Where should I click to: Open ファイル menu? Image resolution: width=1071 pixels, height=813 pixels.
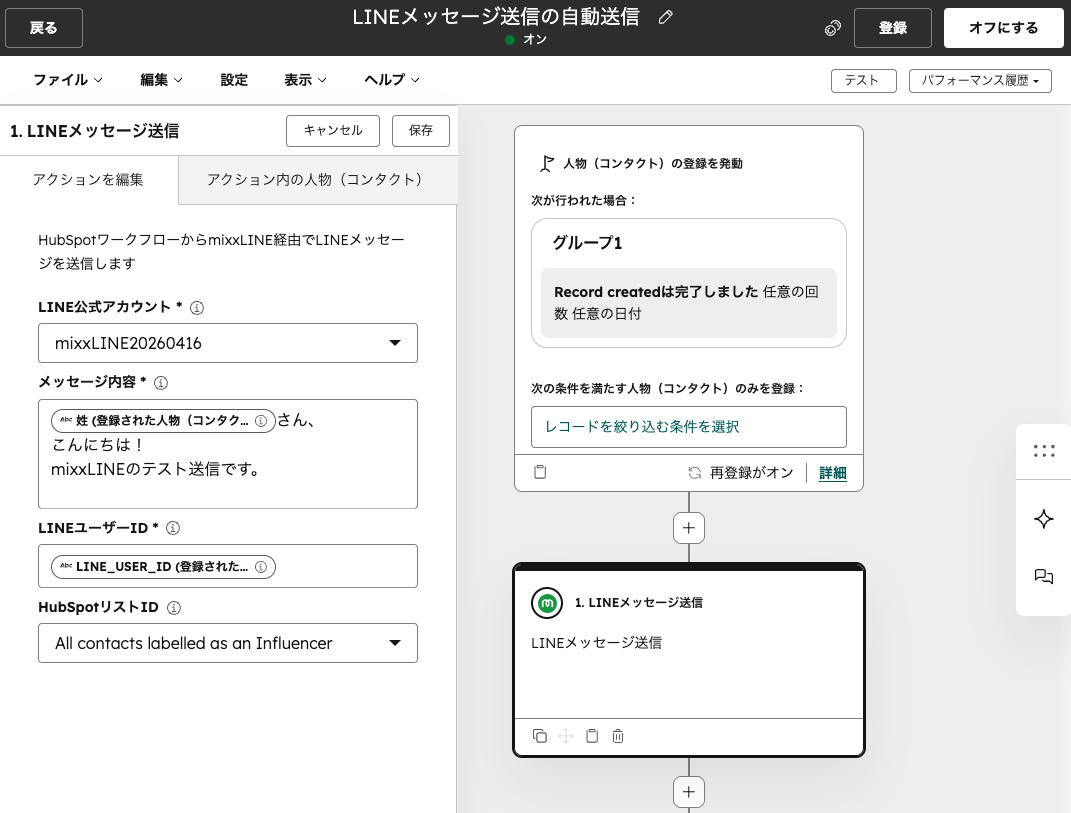(68, 80)
